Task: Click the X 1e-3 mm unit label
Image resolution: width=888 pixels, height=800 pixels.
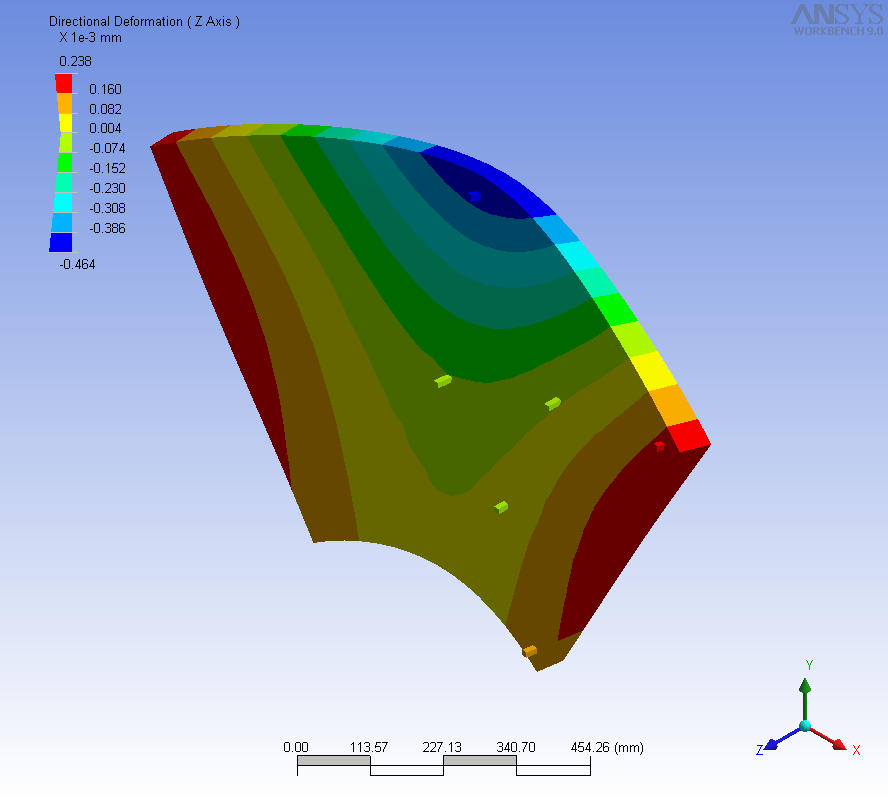Action: 91,38
